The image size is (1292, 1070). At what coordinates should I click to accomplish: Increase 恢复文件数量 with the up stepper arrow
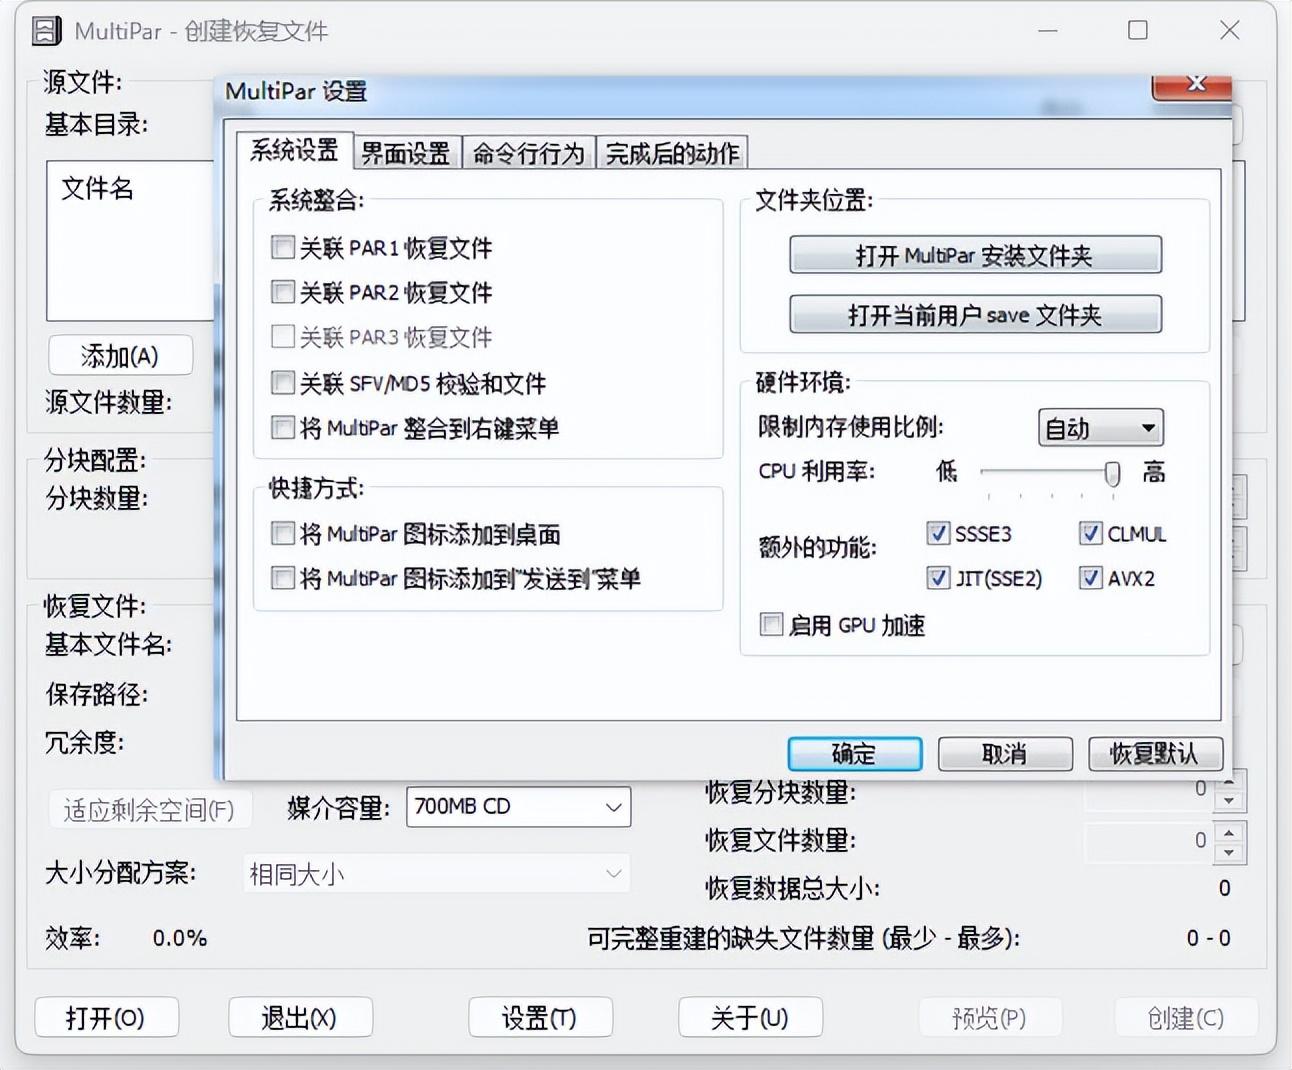click(1229, 830)
